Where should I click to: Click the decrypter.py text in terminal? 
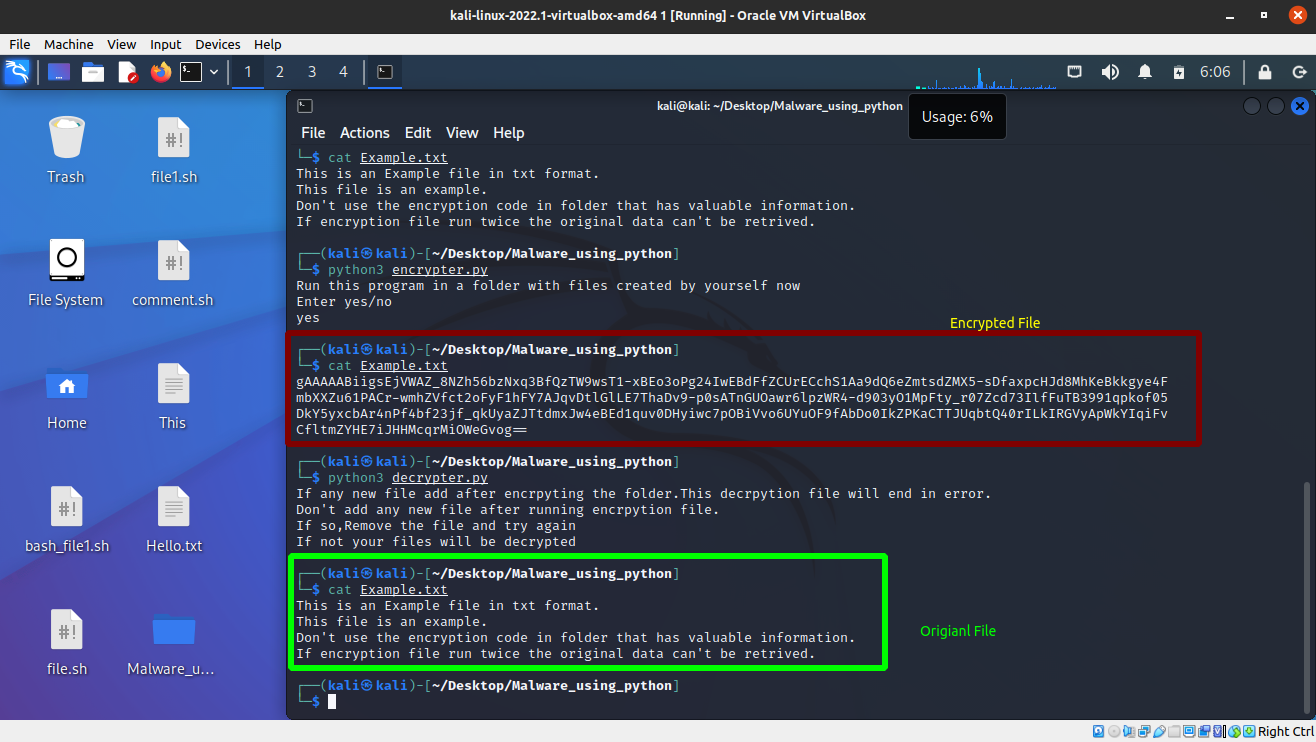pos(440,478)
